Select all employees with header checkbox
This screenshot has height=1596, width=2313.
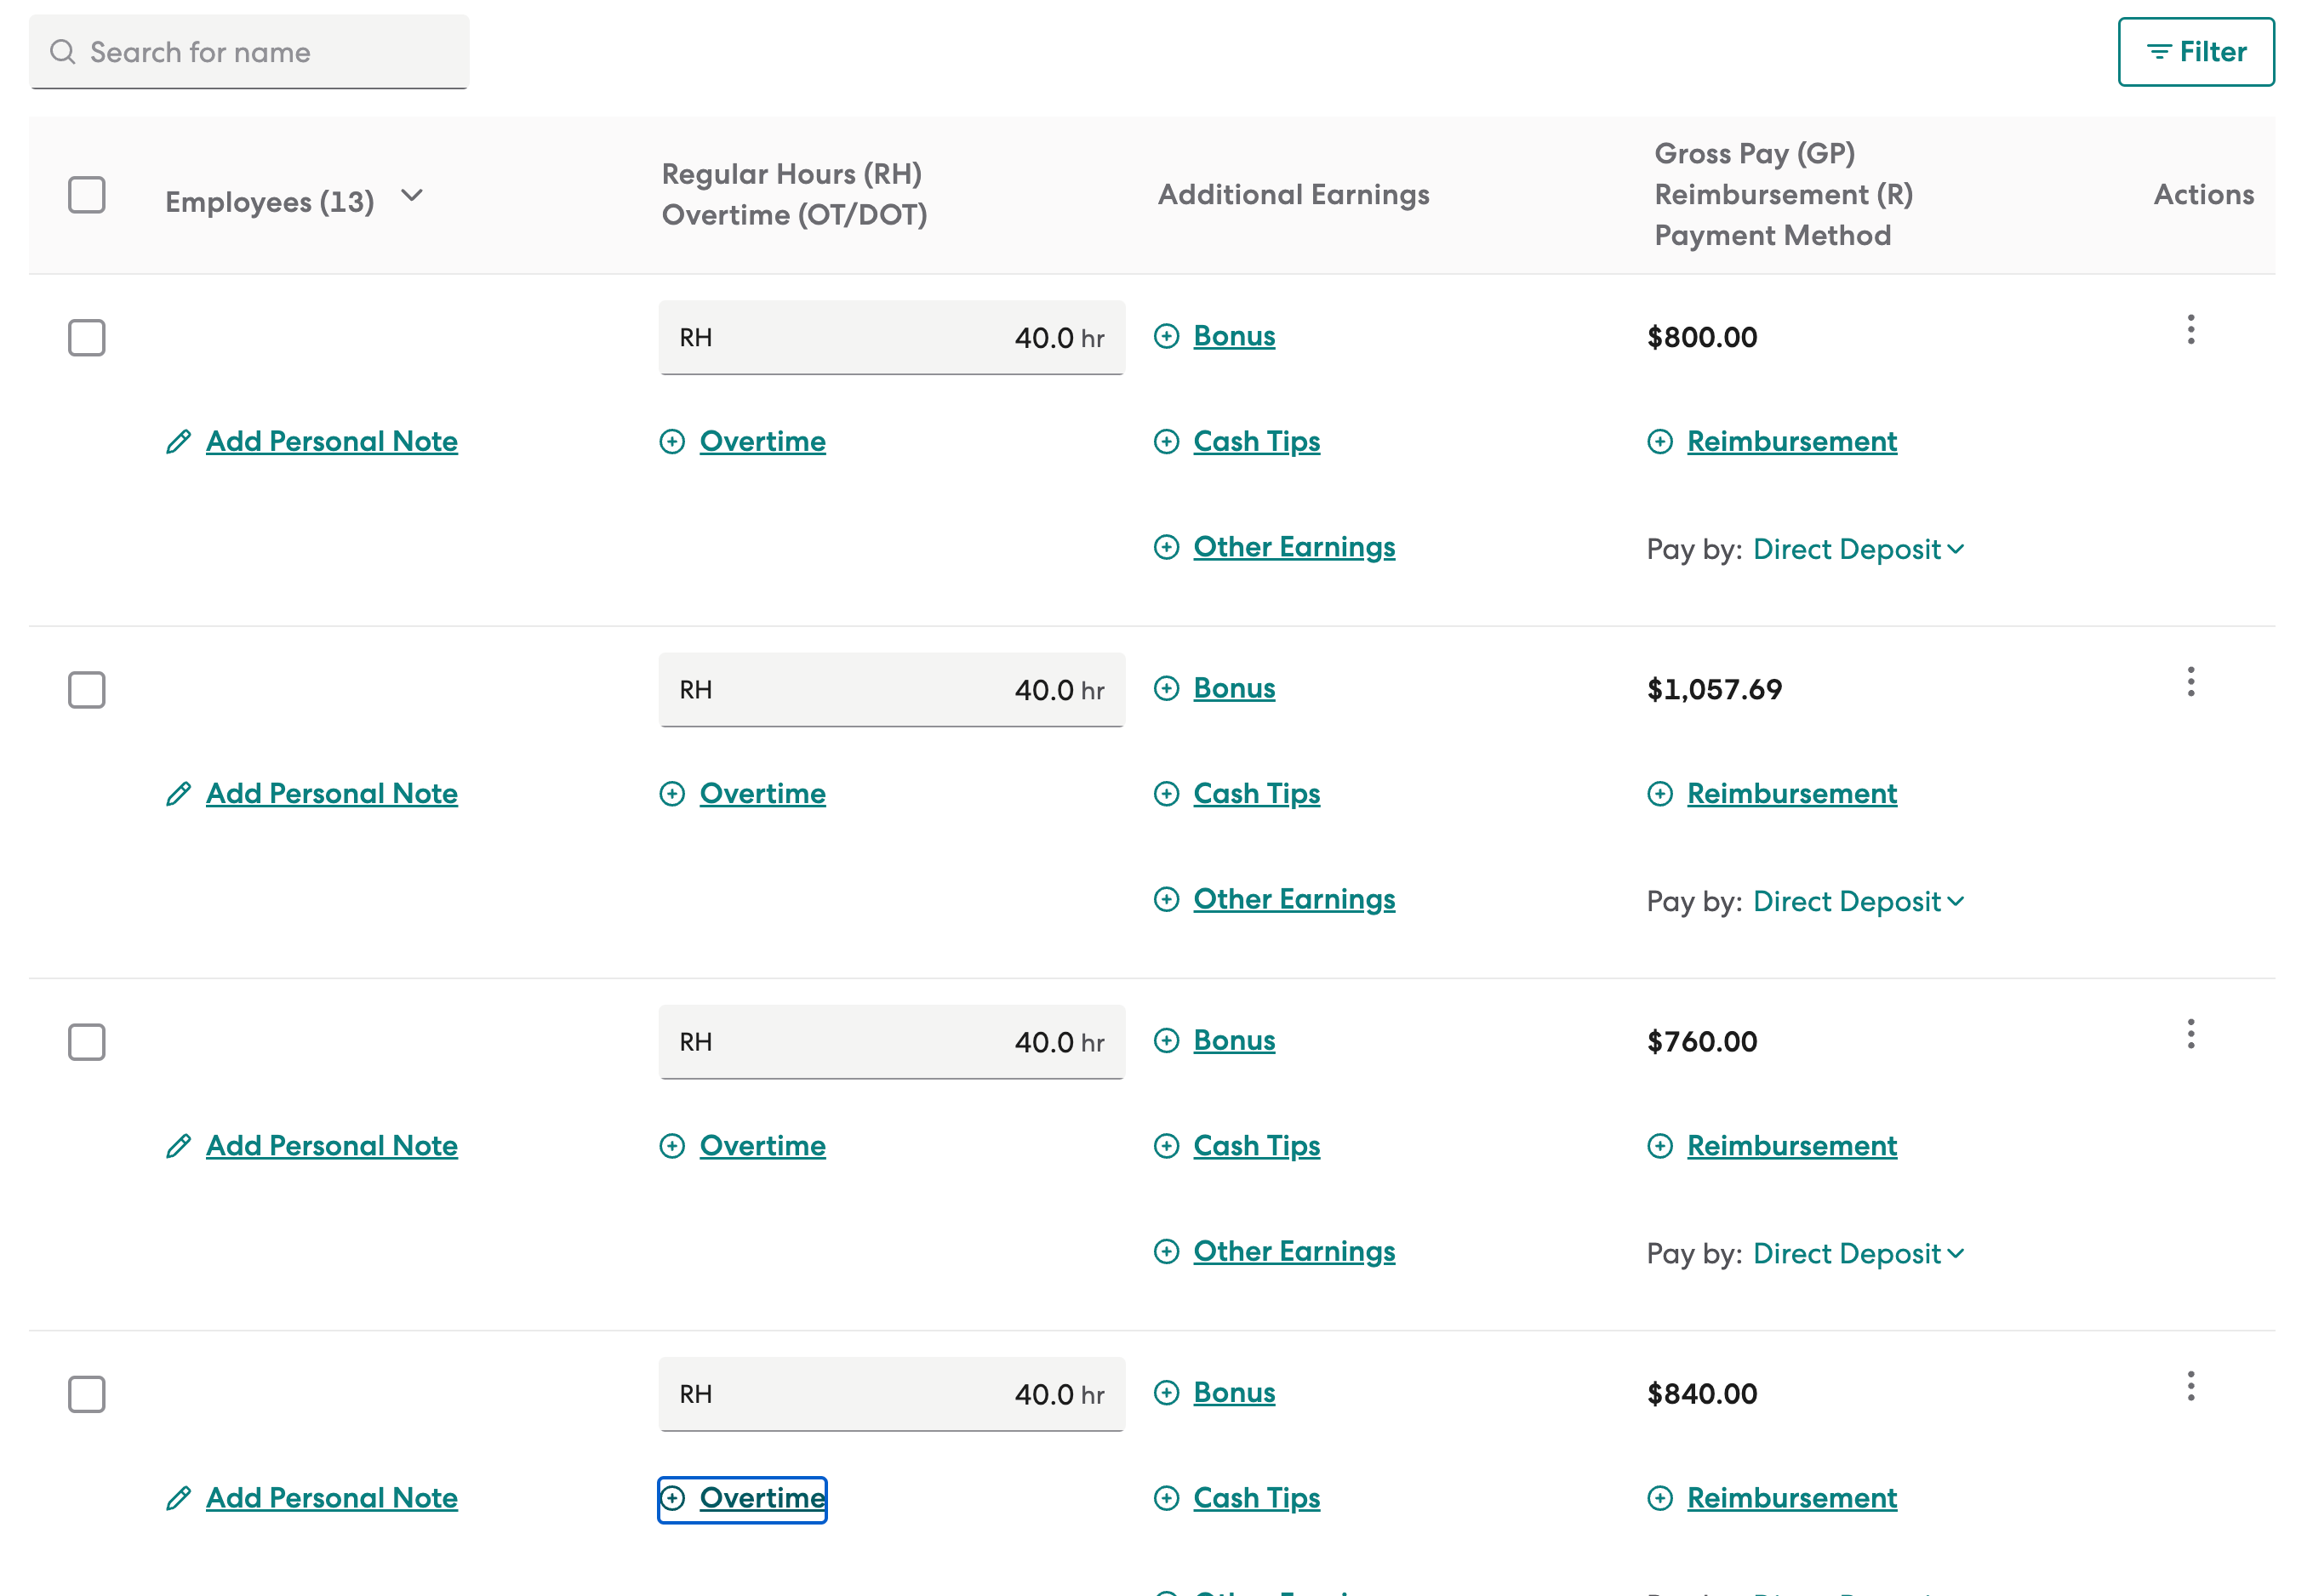(87, 195)
